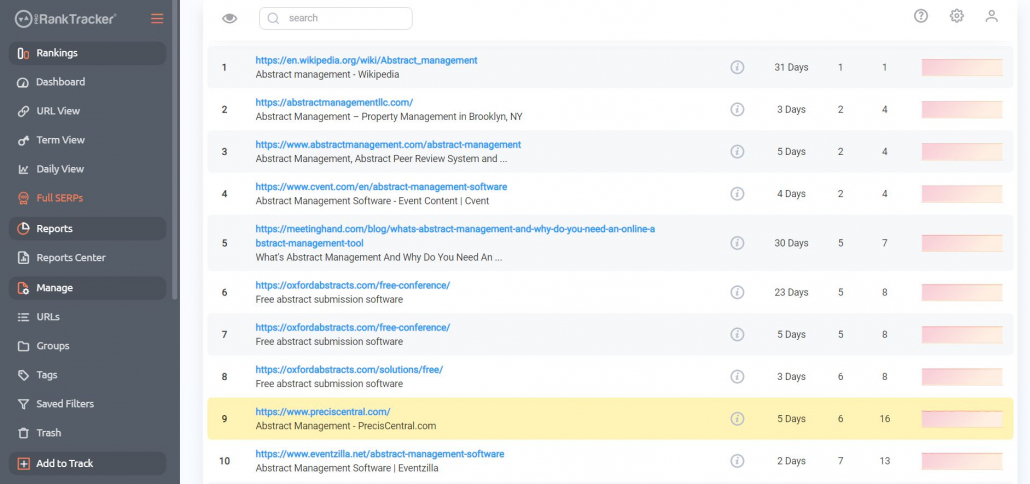Click Add to Track button
Screen dimensions: 1030x484
[x=87, y=463]
